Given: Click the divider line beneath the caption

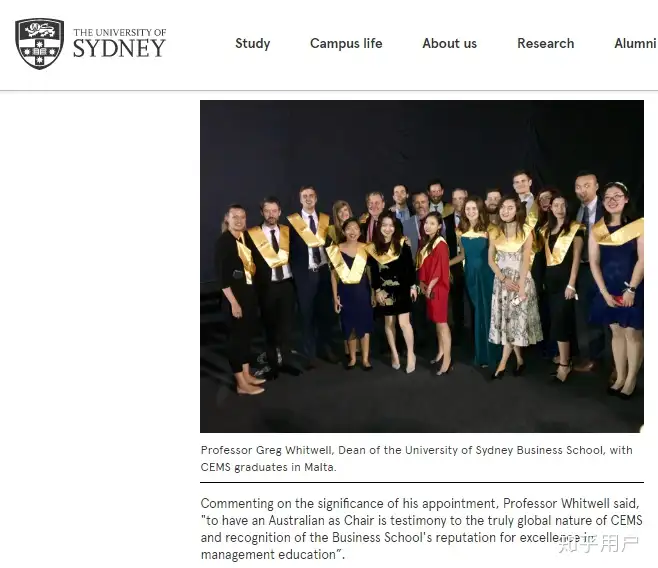Looking at the screenshot, I should [x=422, y=482].
